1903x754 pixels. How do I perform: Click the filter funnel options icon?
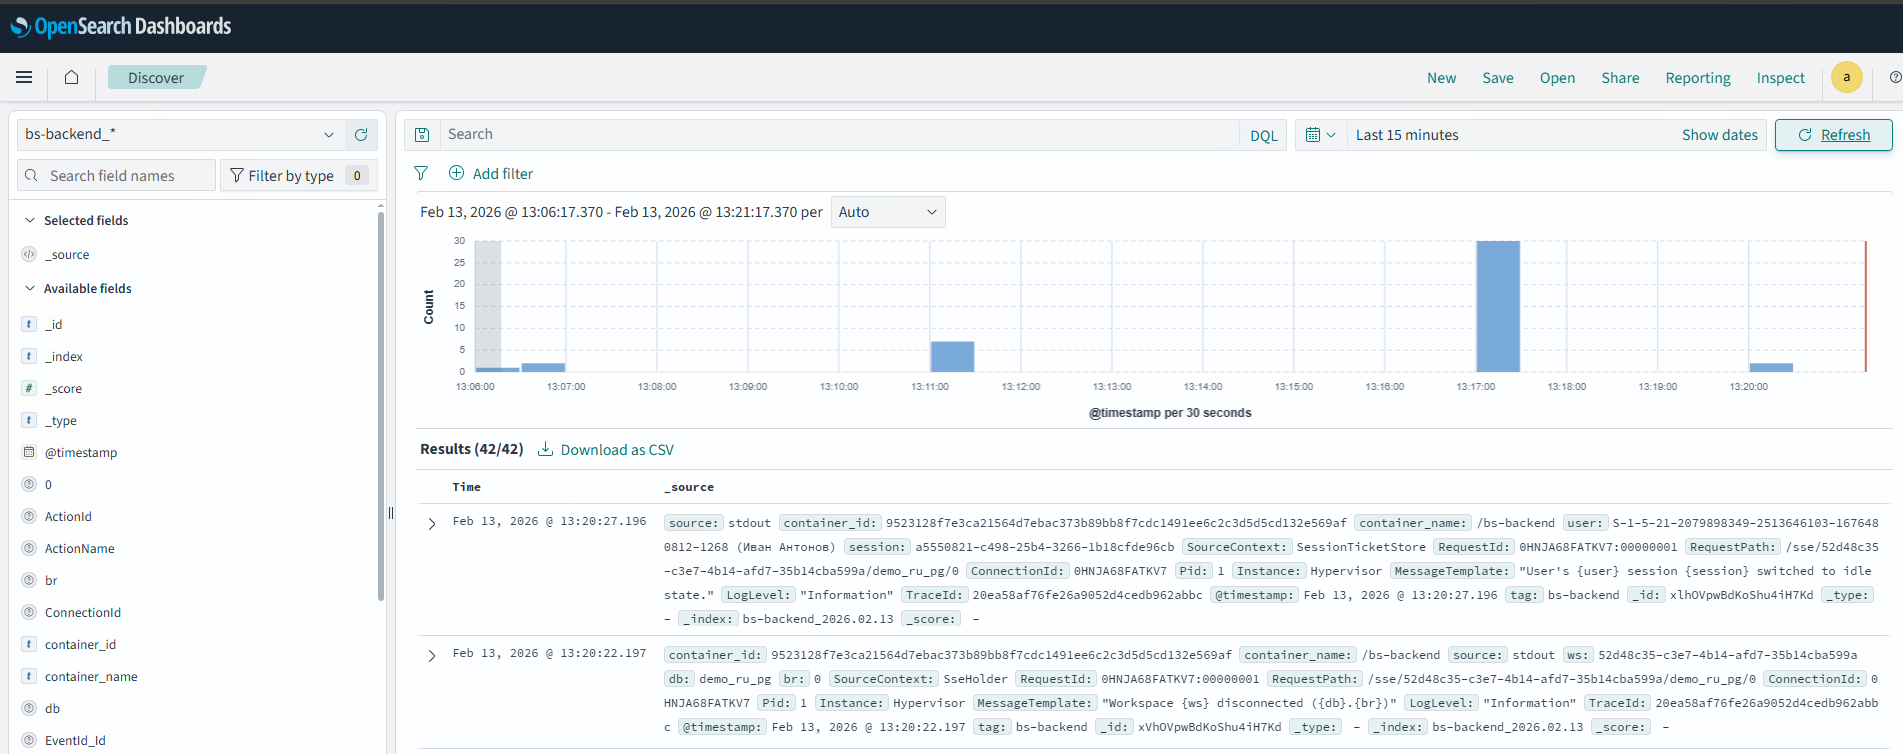click(421, 174)
